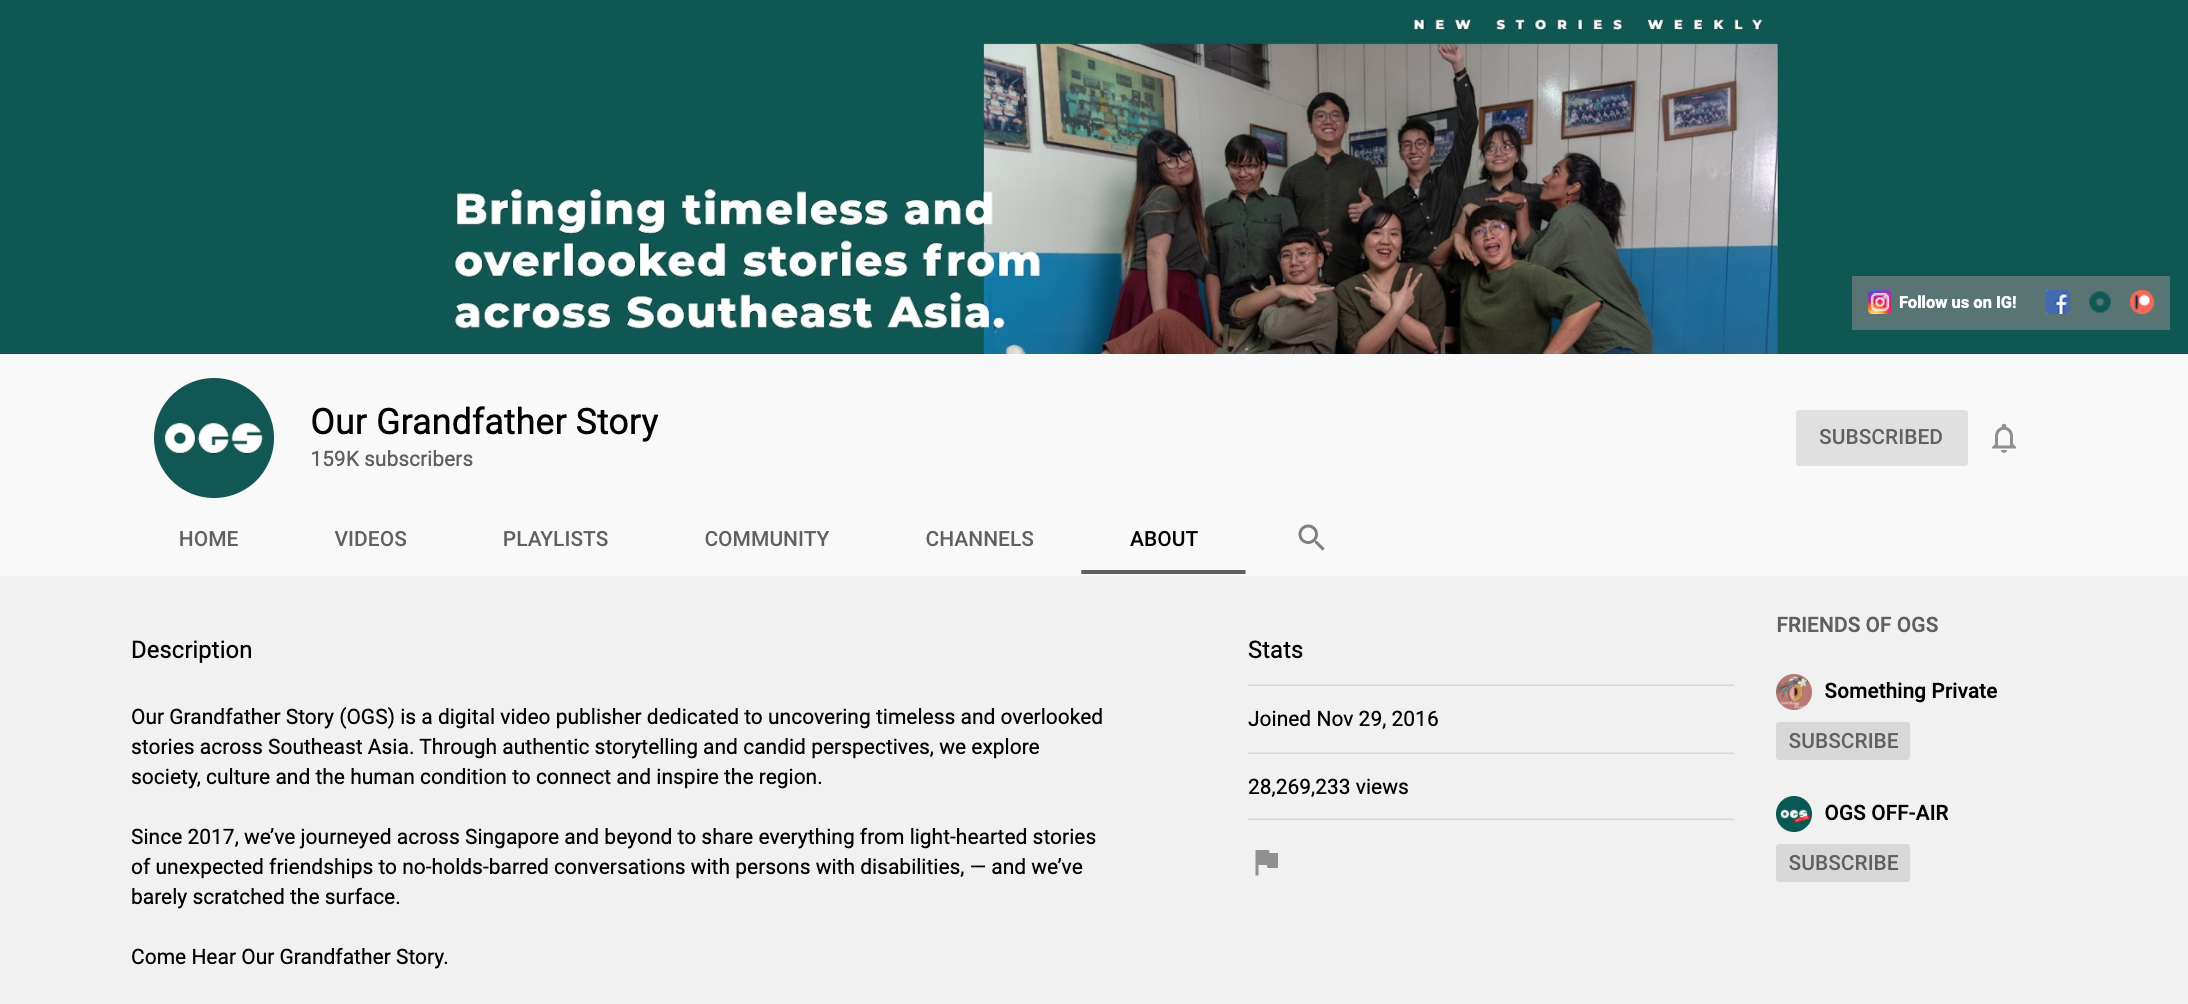This screenshot has width=2188, height=1004.
Task: Click the "Follow us on IG!" link
Action: 1957,302
